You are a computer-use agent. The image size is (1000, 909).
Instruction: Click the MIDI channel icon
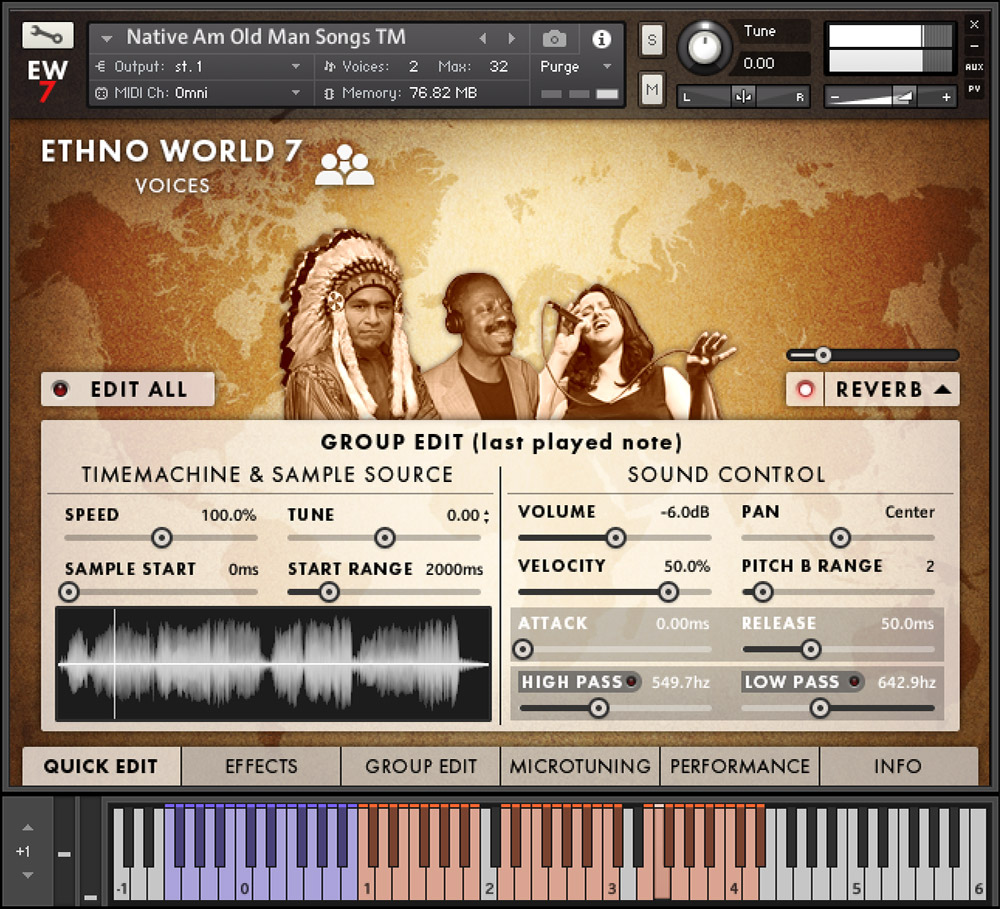click(x=101, y=93)
